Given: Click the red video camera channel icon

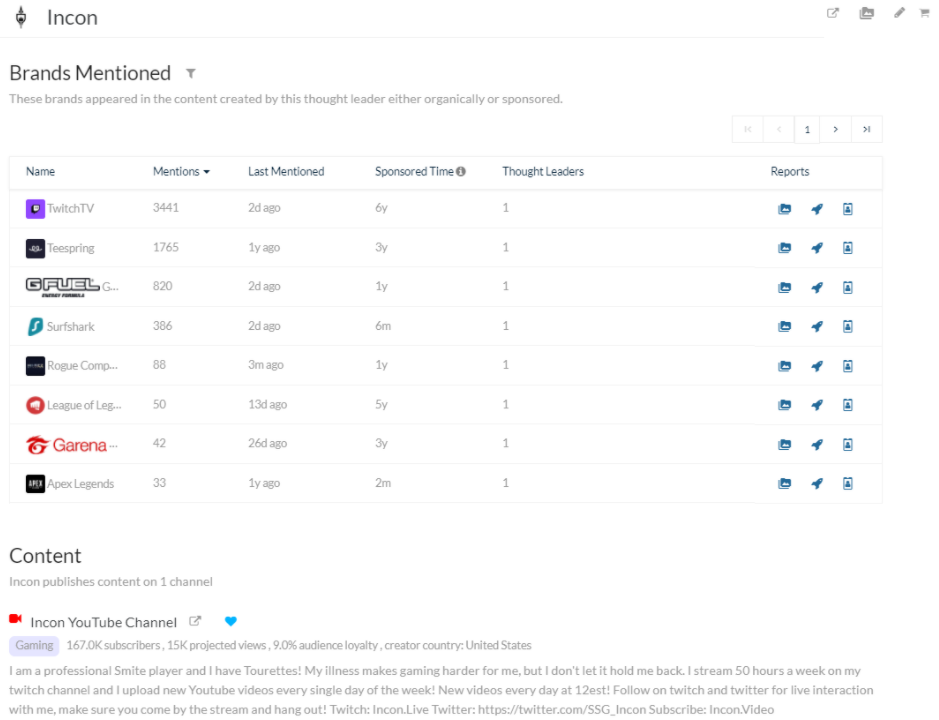Looking at the screenshot, I should tap(16, 618).
